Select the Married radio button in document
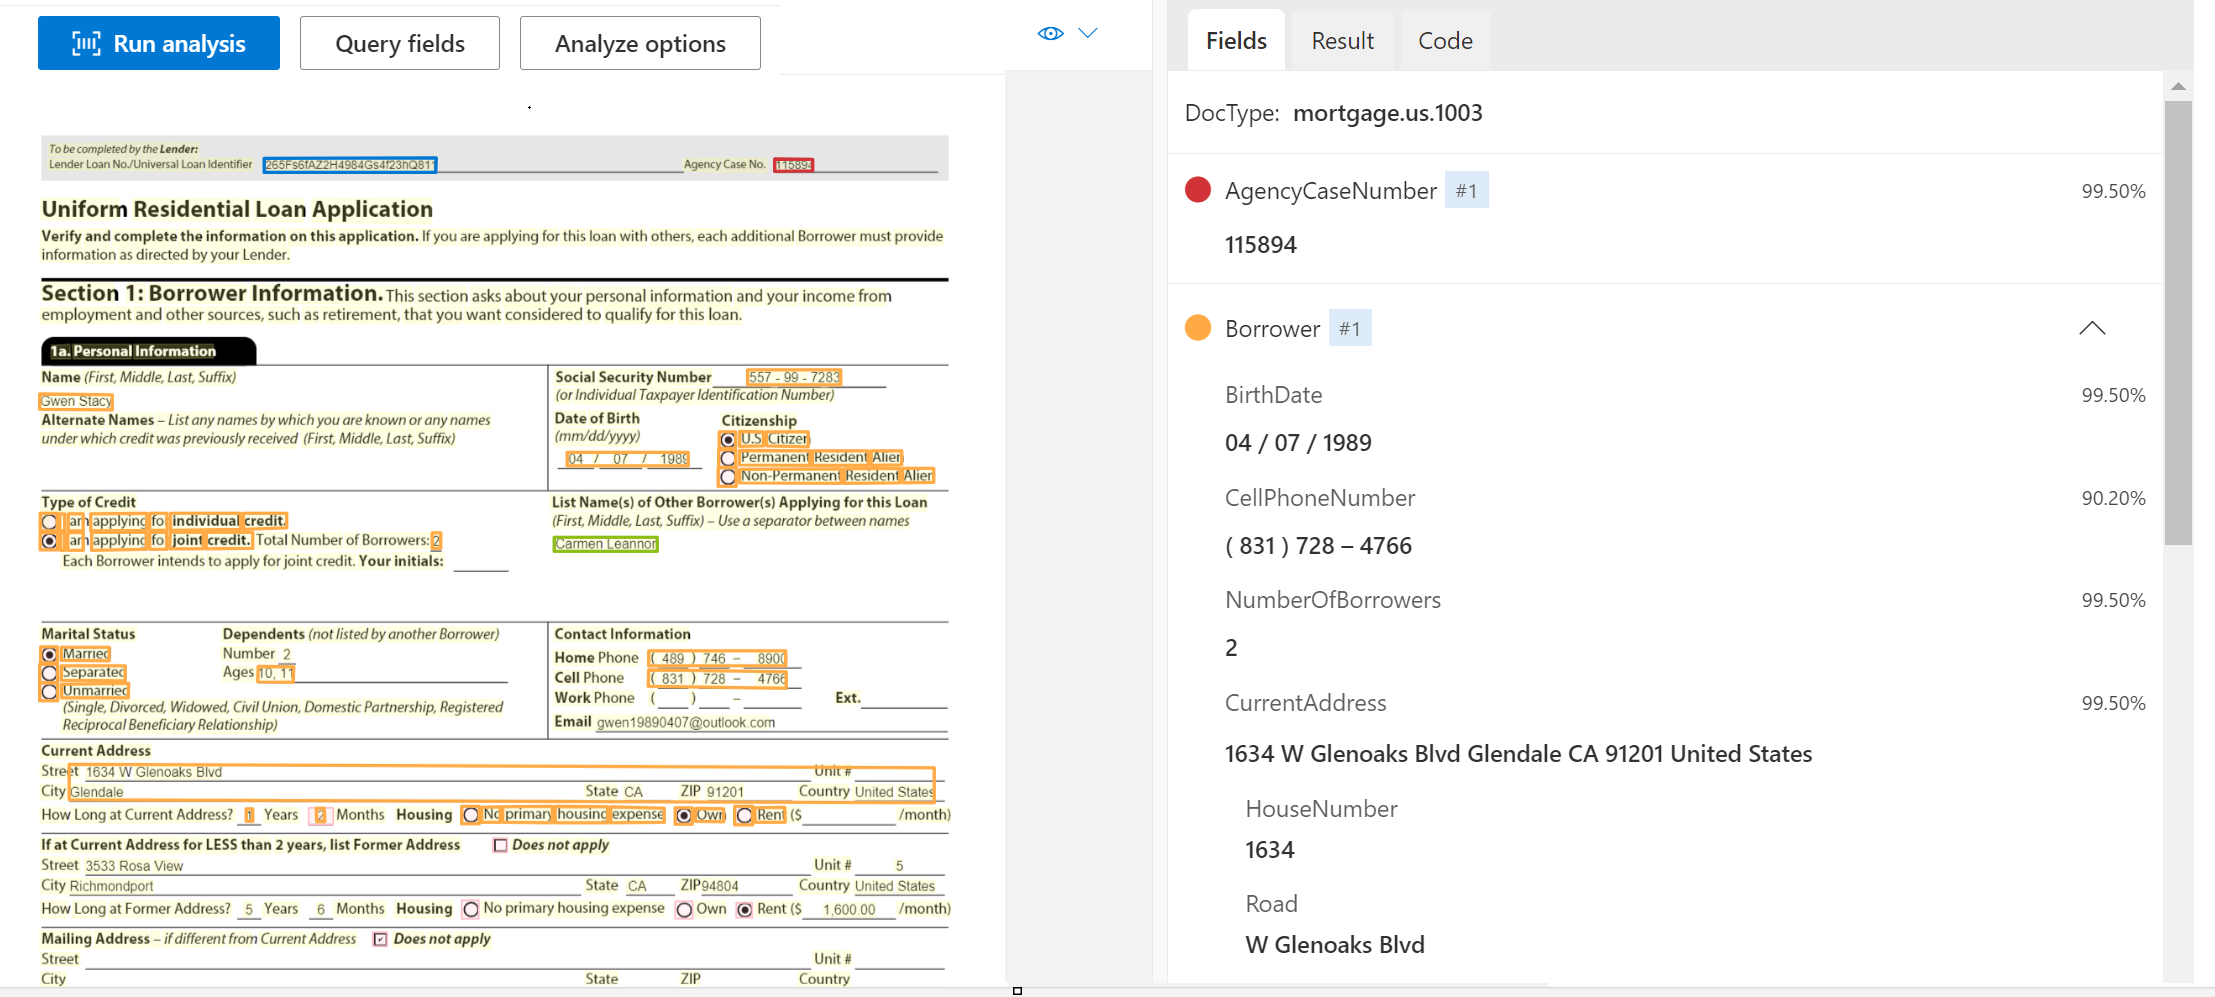The image size is (2215, 997). [x=49, y=655]
